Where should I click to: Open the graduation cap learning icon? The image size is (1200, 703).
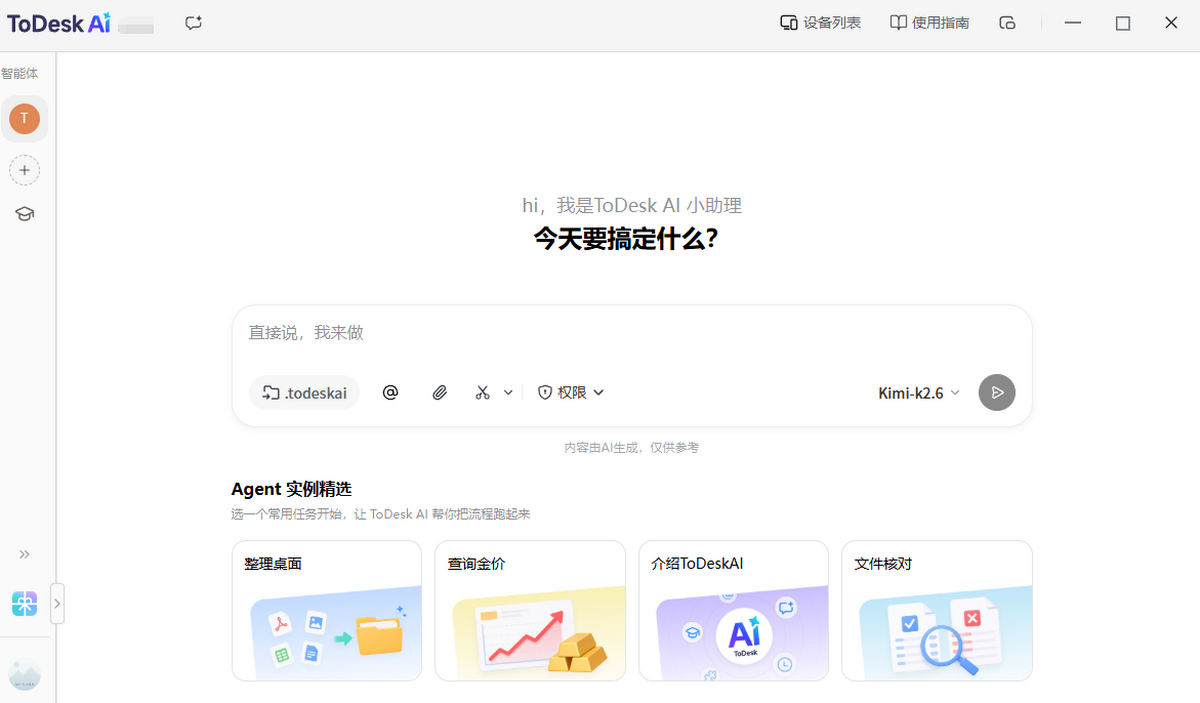(24, 213)
